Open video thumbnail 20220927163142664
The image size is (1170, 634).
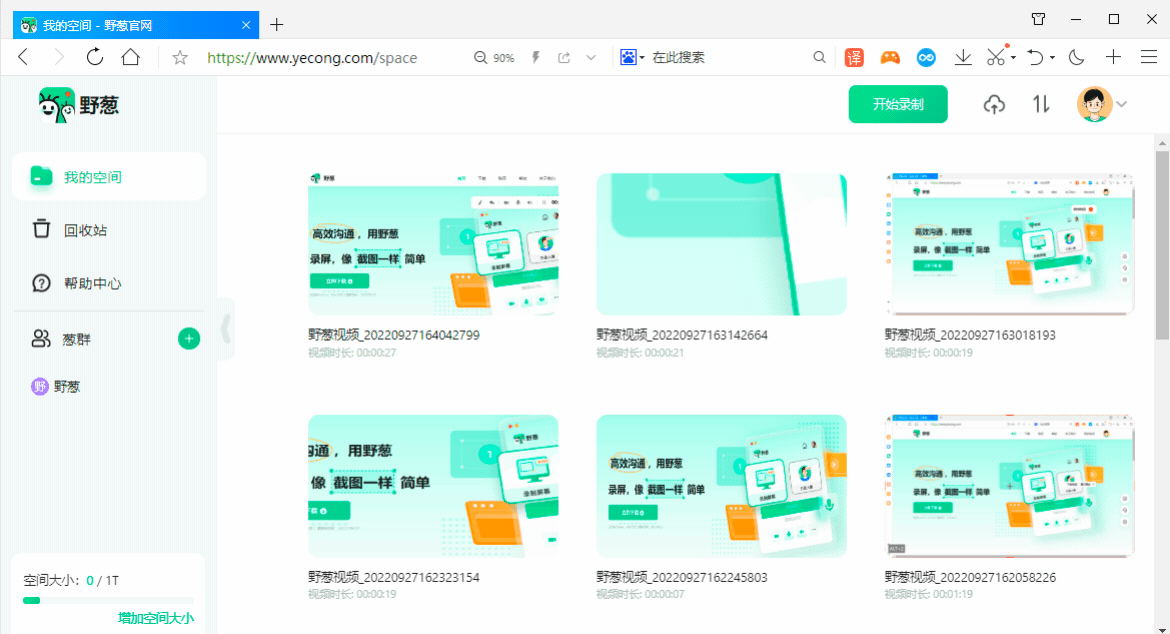click(722, 244)
